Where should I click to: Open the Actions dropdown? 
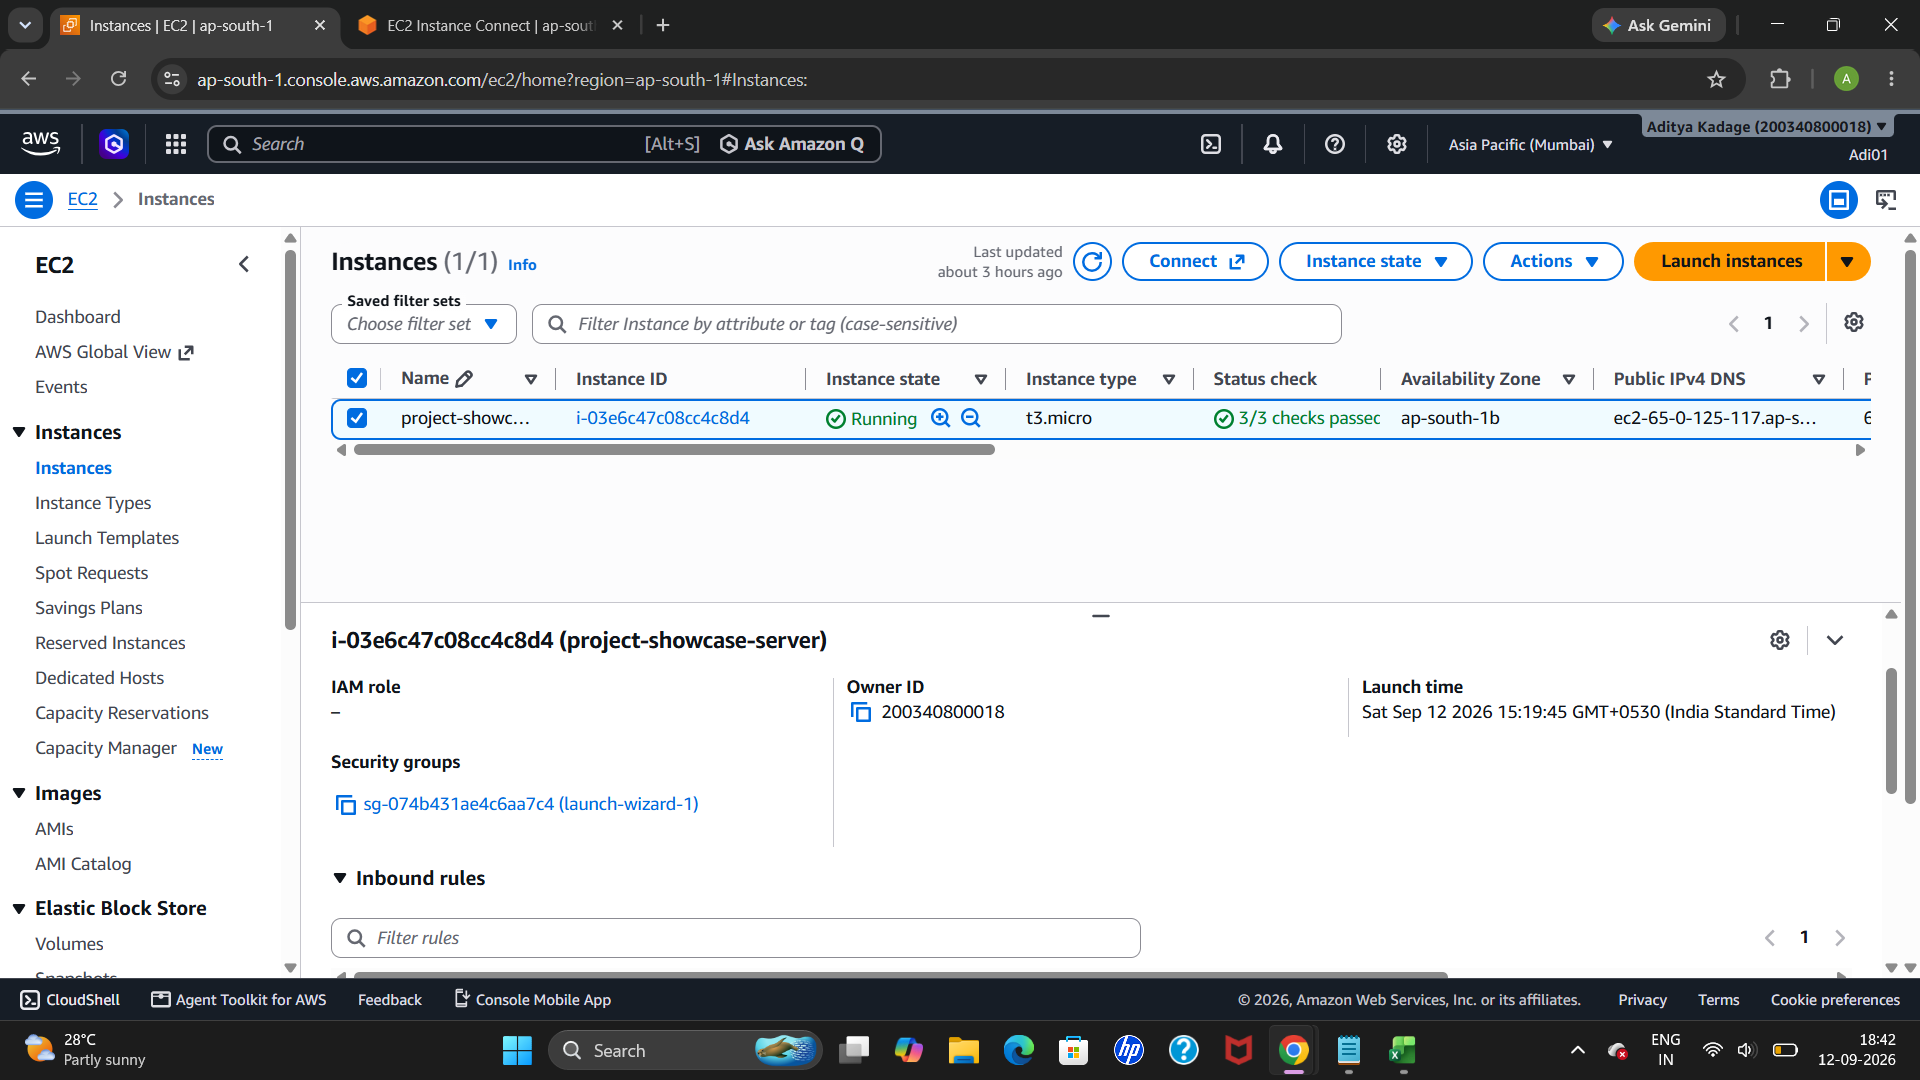1553,262
